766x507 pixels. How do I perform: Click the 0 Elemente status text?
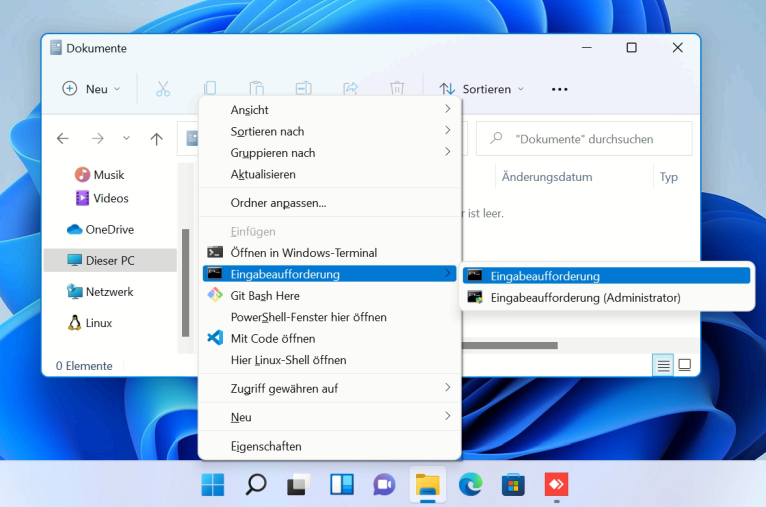[x=84, y=366]
